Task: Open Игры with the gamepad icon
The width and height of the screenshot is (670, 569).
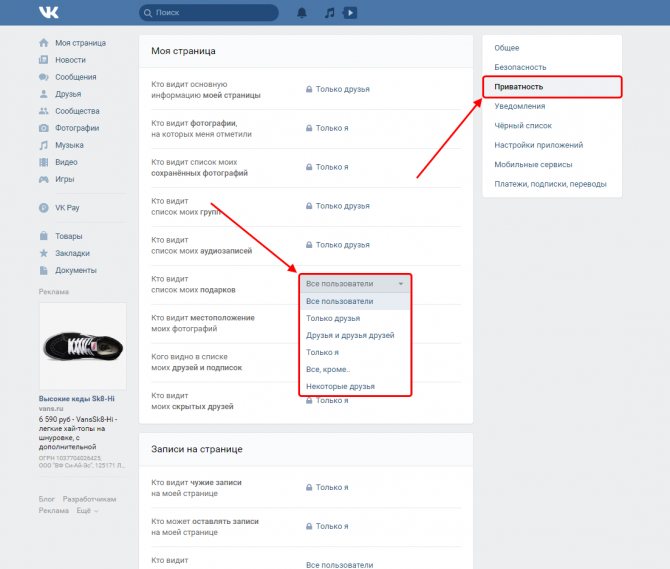Action: pos(44,179)
